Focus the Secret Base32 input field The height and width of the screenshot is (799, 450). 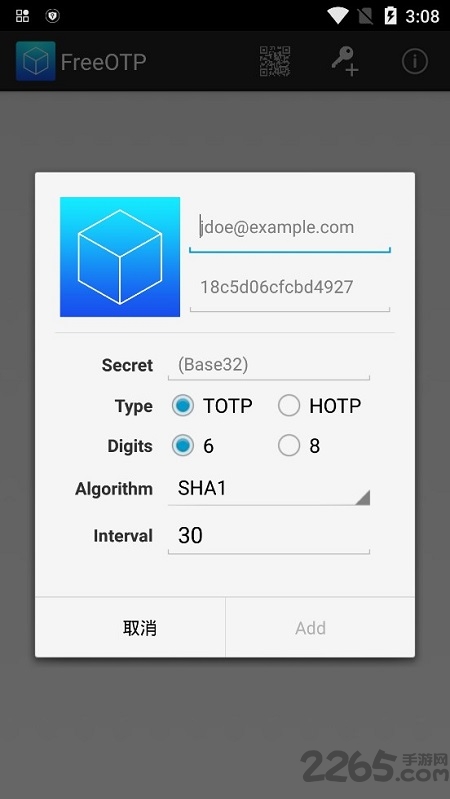(269, 366)
